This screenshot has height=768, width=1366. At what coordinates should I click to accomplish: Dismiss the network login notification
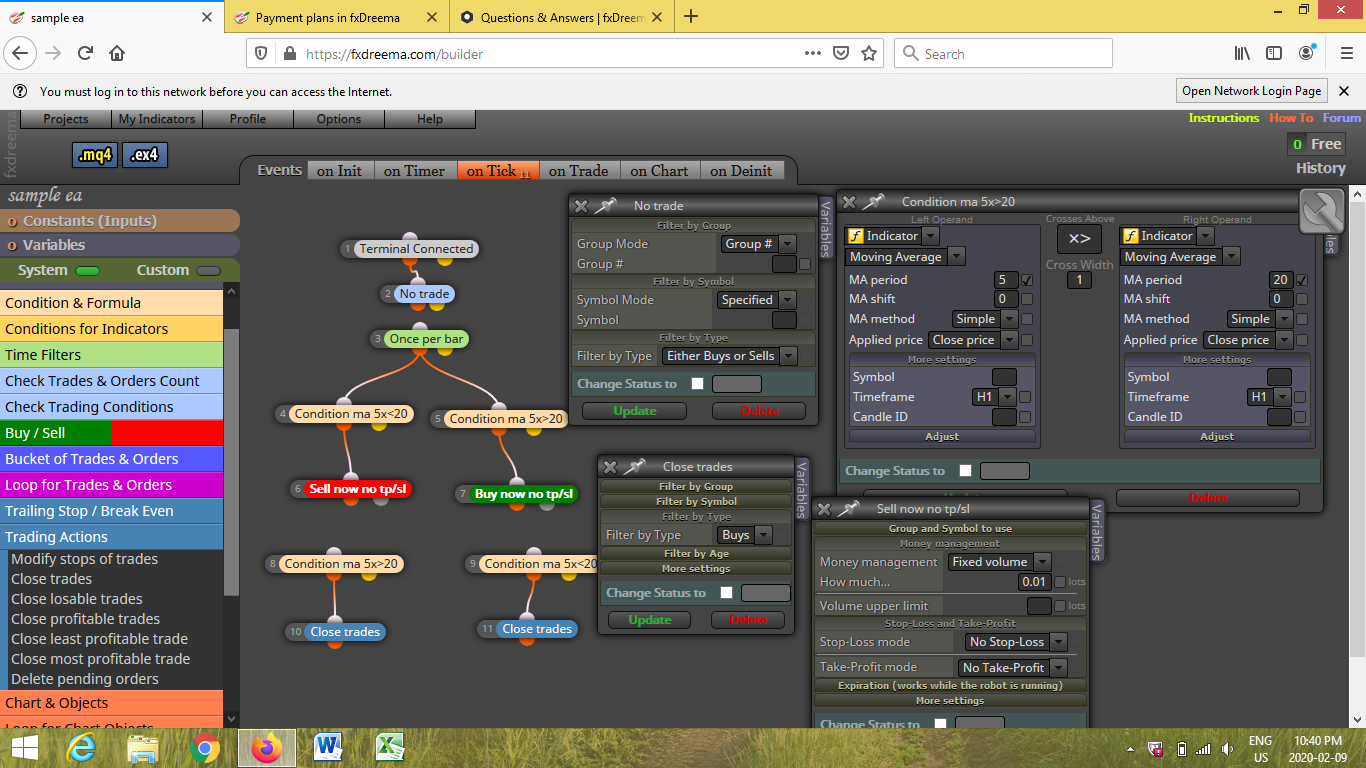pos(1344,91)
